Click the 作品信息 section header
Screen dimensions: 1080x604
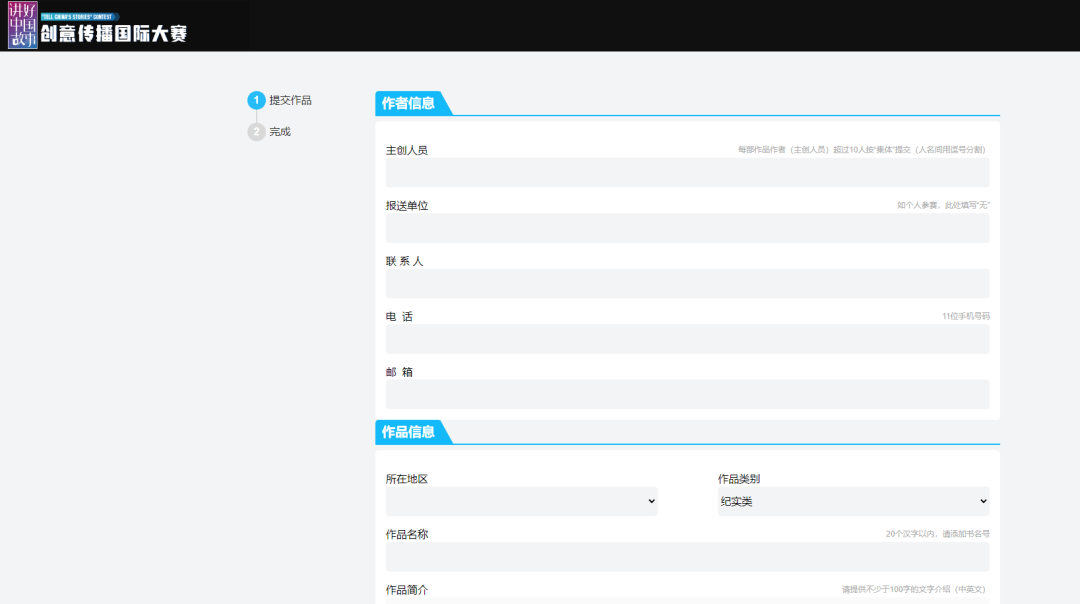[x=409, y=432]
